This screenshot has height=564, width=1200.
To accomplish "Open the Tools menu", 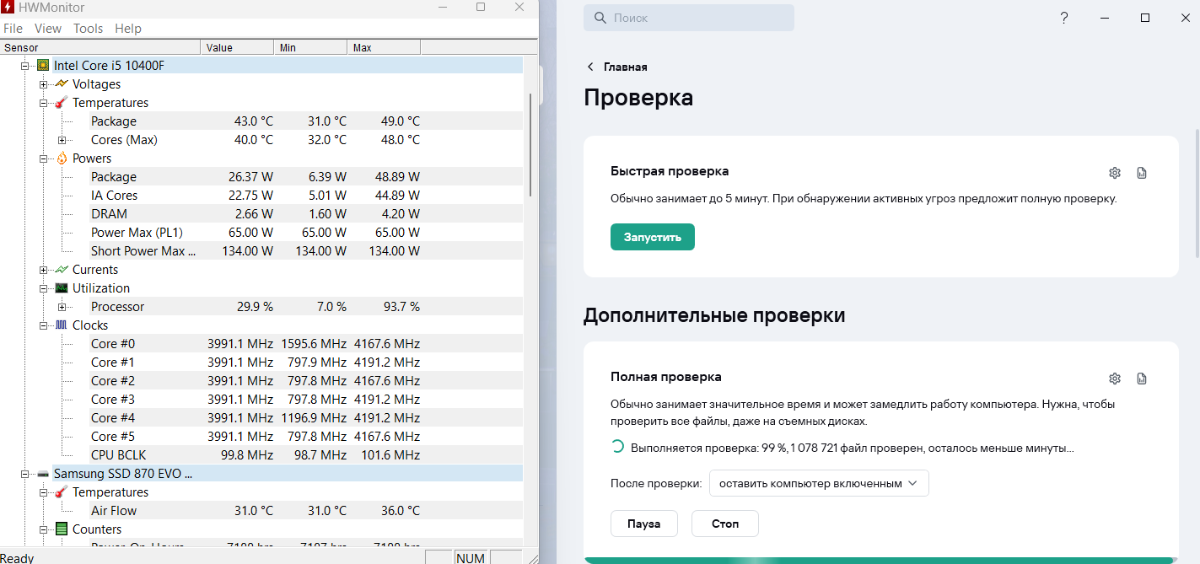I will pyautogui.click(x=88, y=29).
